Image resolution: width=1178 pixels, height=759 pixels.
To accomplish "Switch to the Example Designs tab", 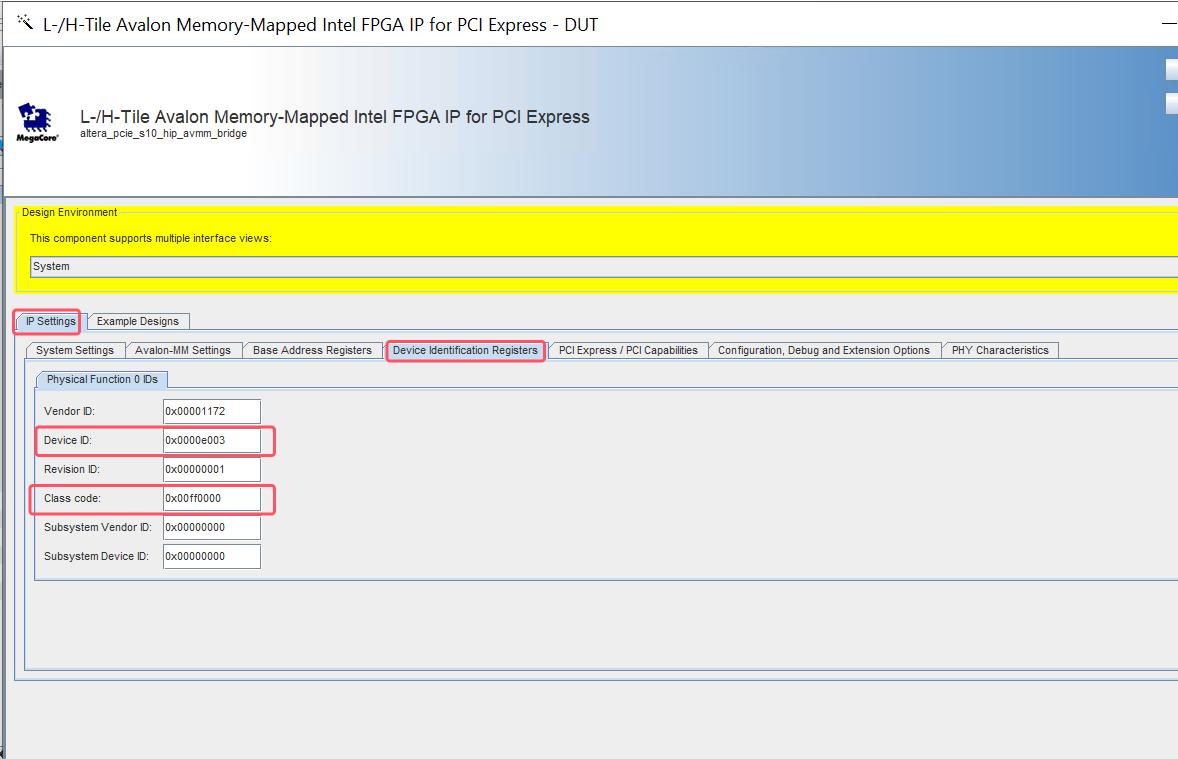I will pos(137,321).
